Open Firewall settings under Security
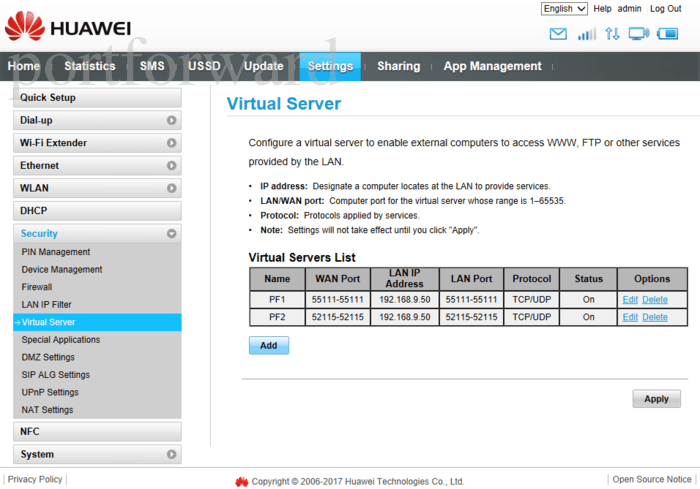Viewport: 700px width, 489px height. (37, 287)
